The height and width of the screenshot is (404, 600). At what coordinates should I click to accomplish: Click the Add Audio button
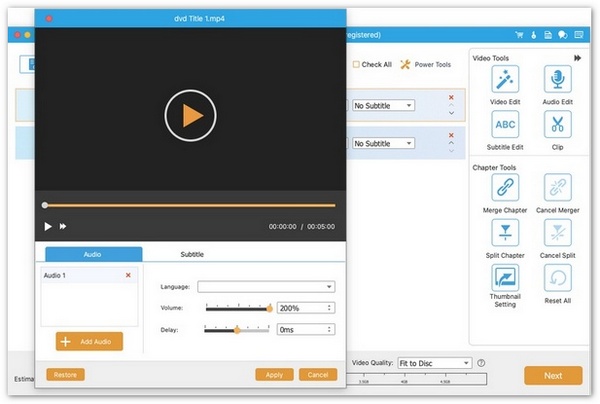pos(89,341)
